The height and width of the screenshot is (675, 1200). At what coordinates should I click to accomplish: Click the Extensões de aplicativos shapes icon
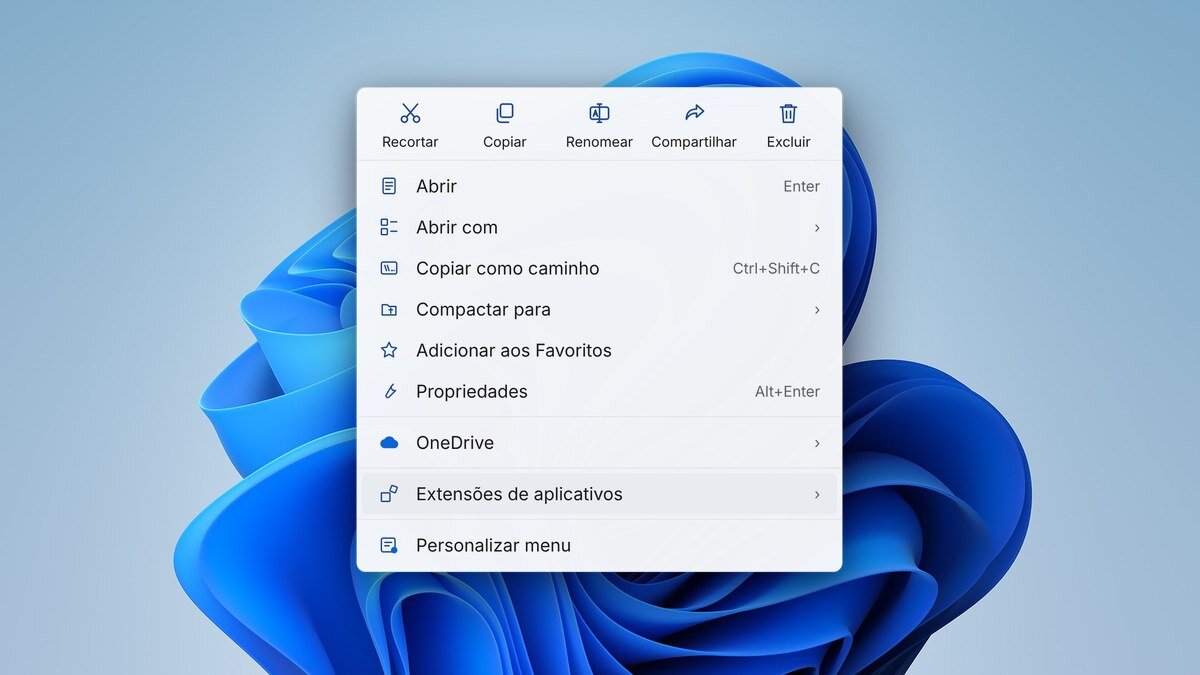tap(389, 494)
